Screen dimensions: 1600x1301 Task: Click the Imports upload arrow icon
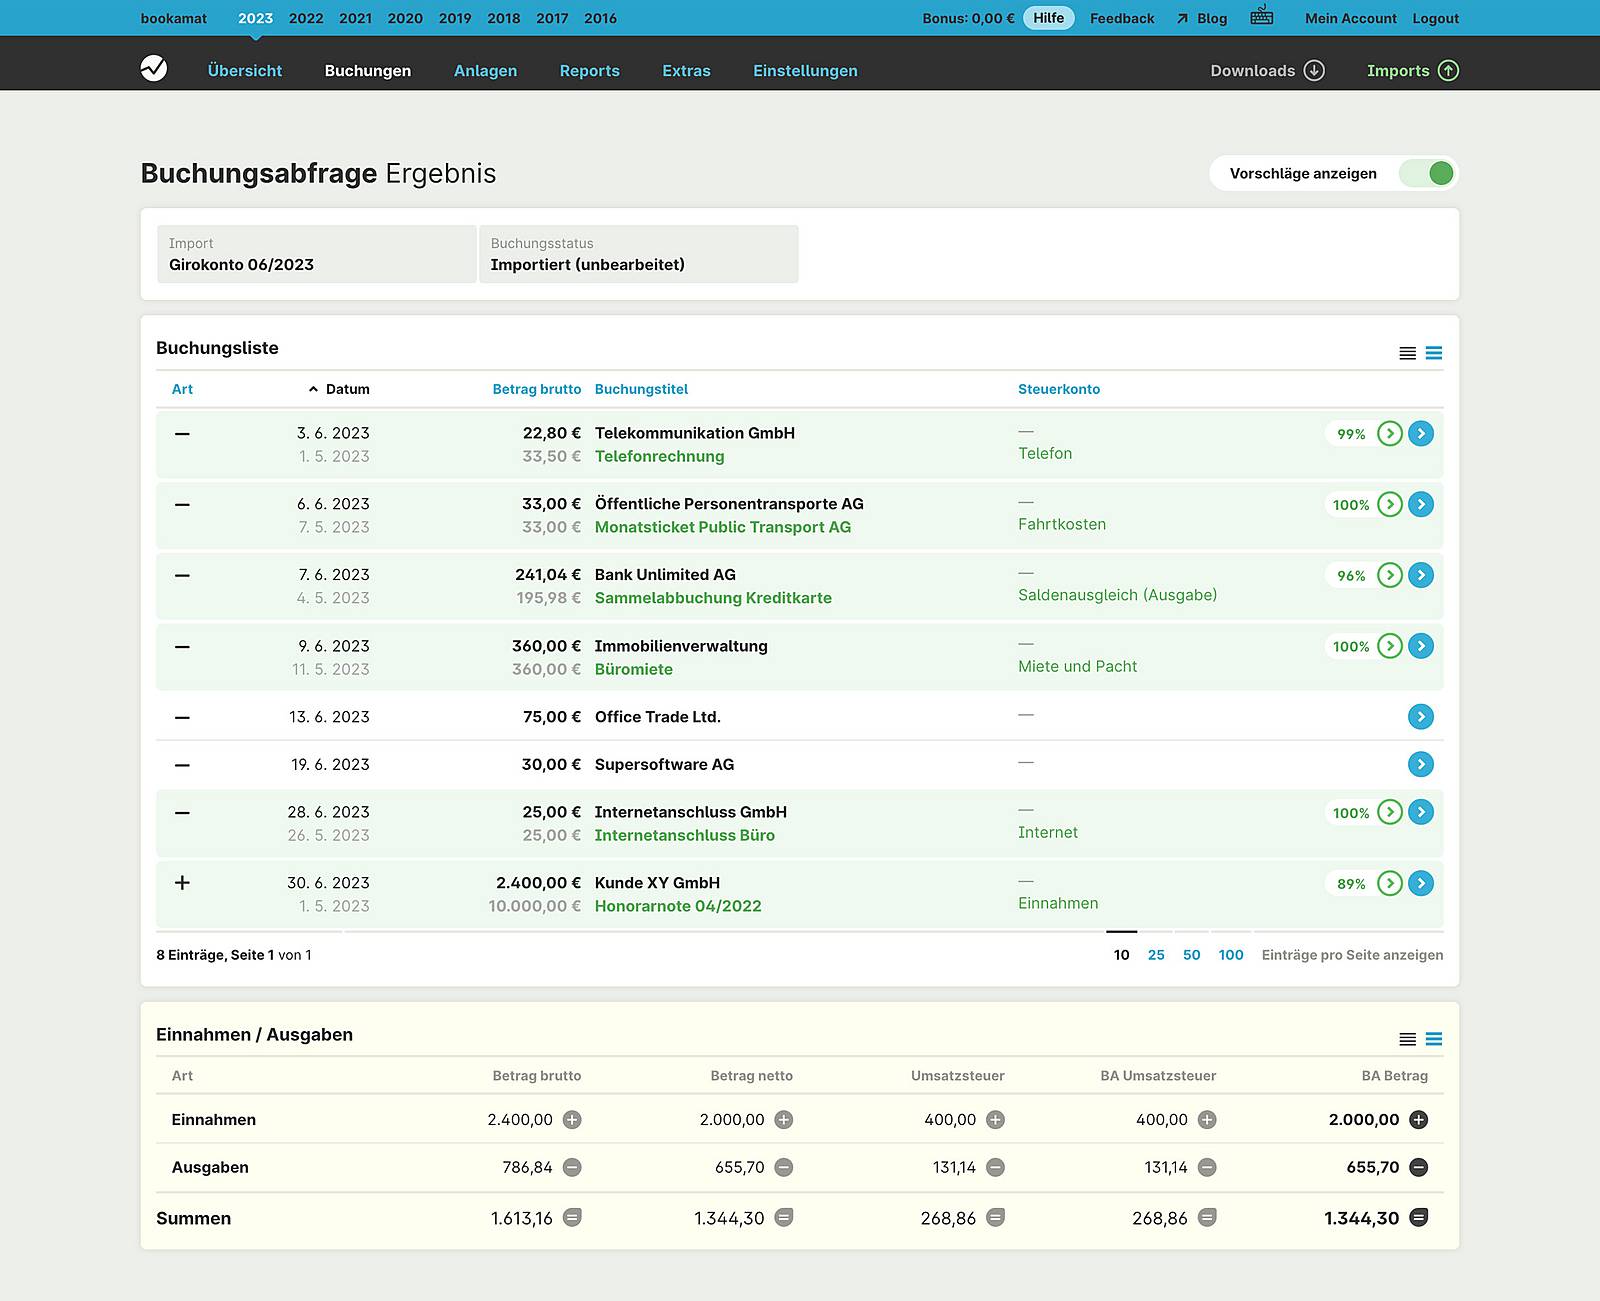(x=1448, y=70)
